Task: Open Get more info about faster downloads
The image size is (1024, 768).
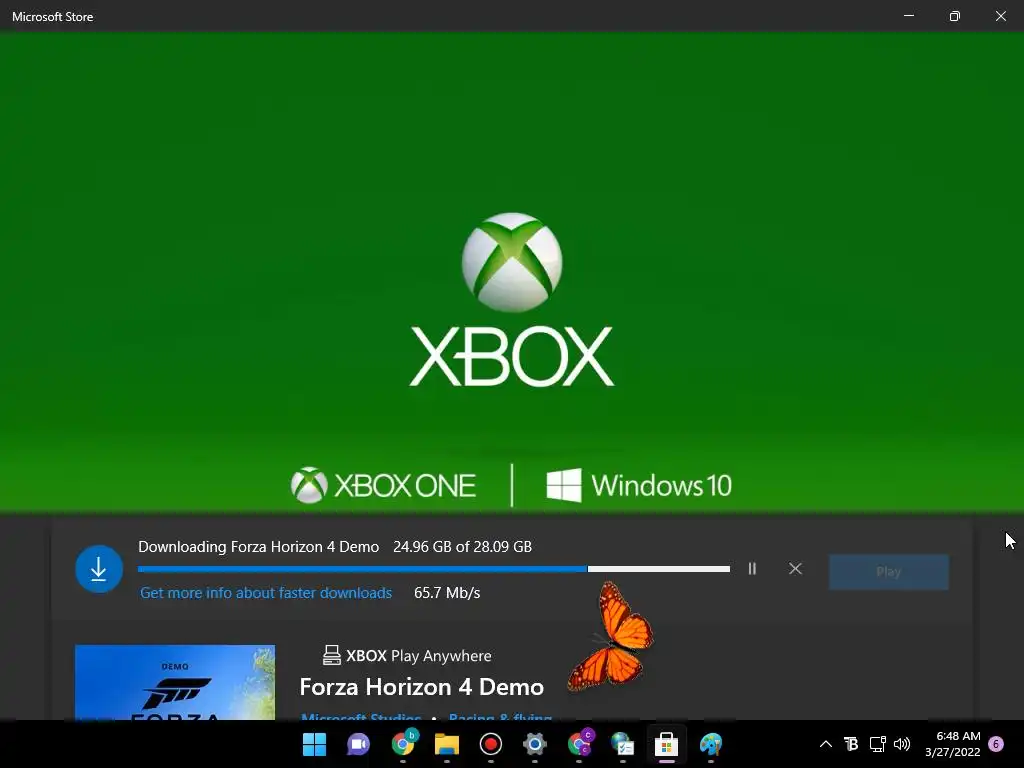Action: pyautogui.click(x=266, y=593)
